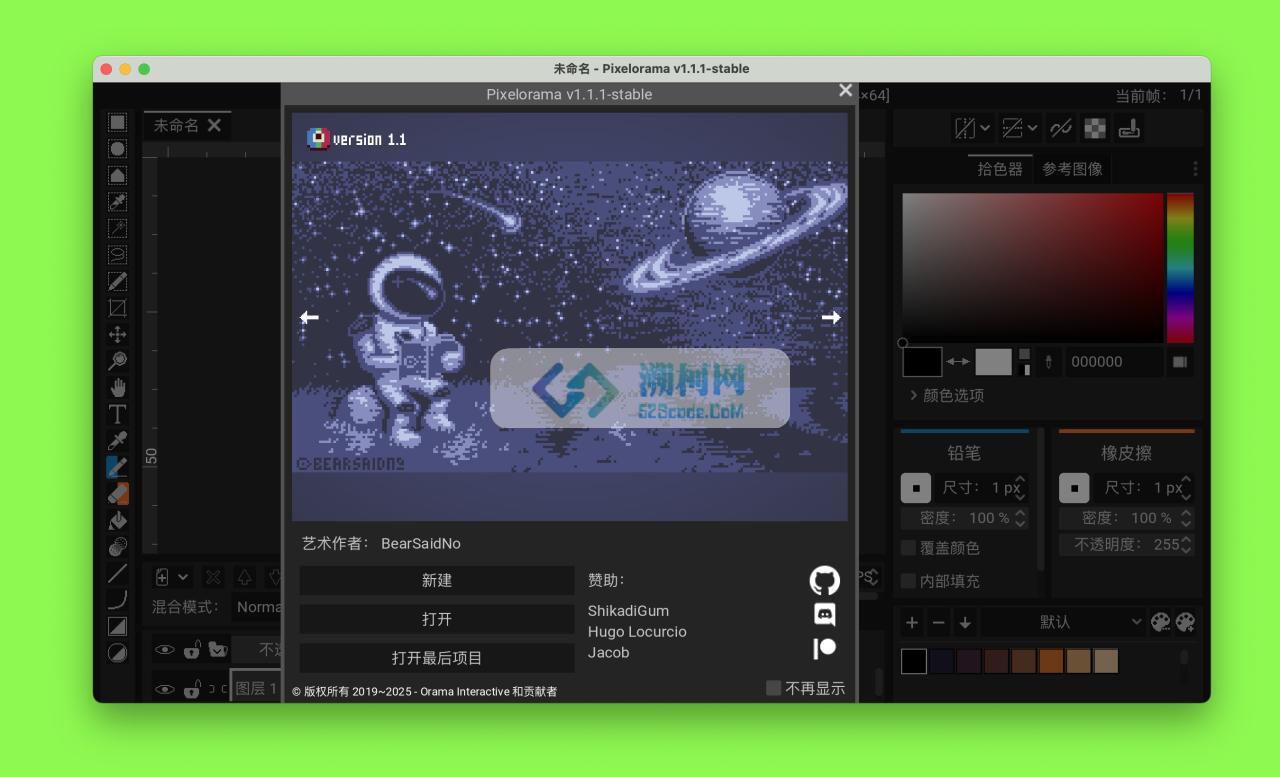Toggle the lock on 图层 1 row
This screenshot has width=1280, height=777.
[192, 689]
